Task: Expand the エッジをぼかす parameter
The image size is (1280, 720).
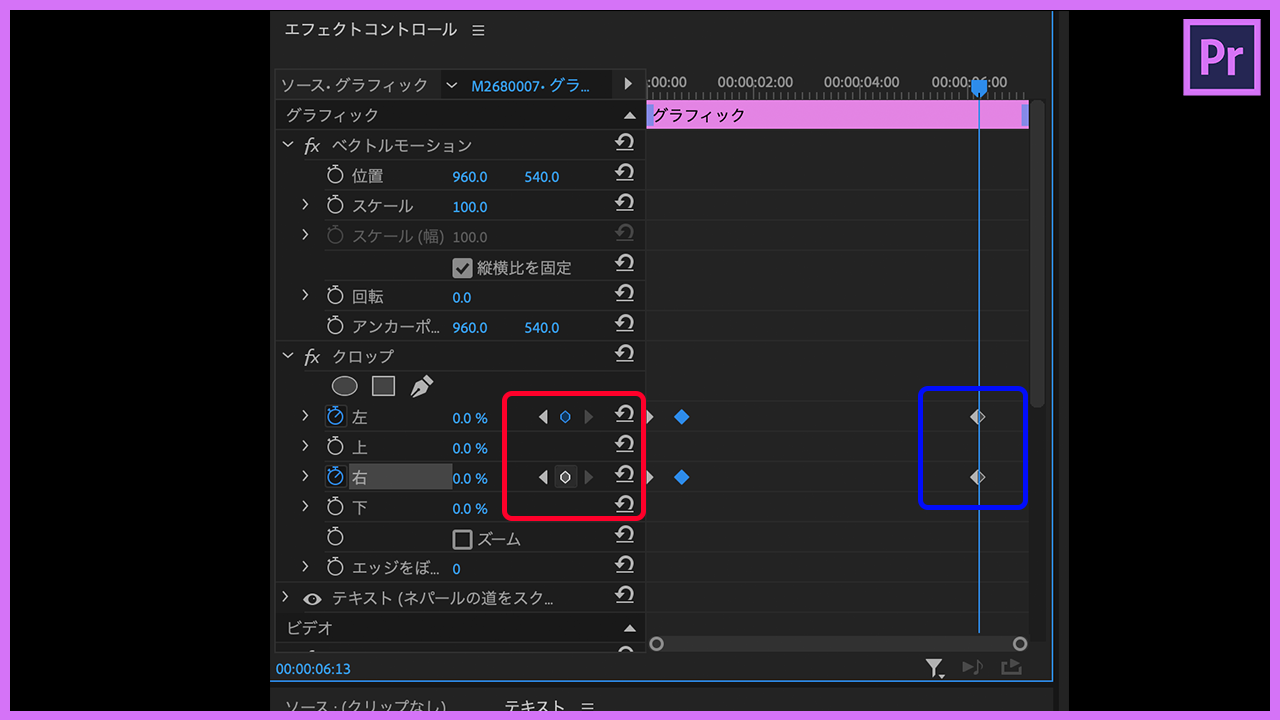Action: (305, 567)
